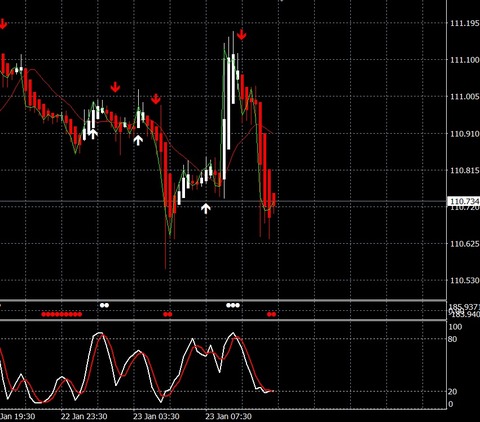Select the three white dots in the indicator strip
480x422 pixels.
coord(233,305)
